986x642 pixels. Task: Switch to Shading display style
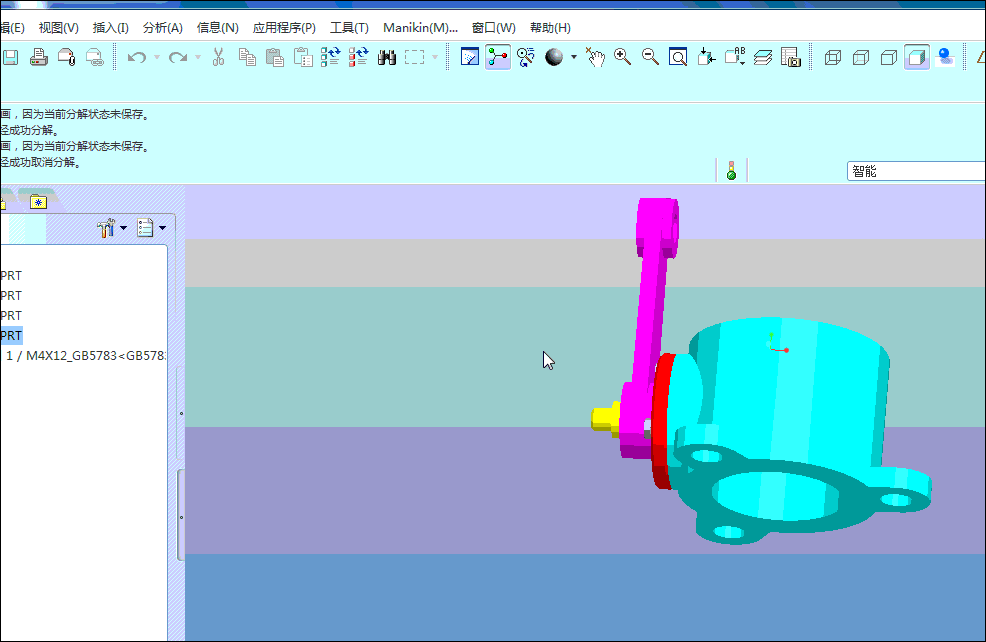[917, 57]
